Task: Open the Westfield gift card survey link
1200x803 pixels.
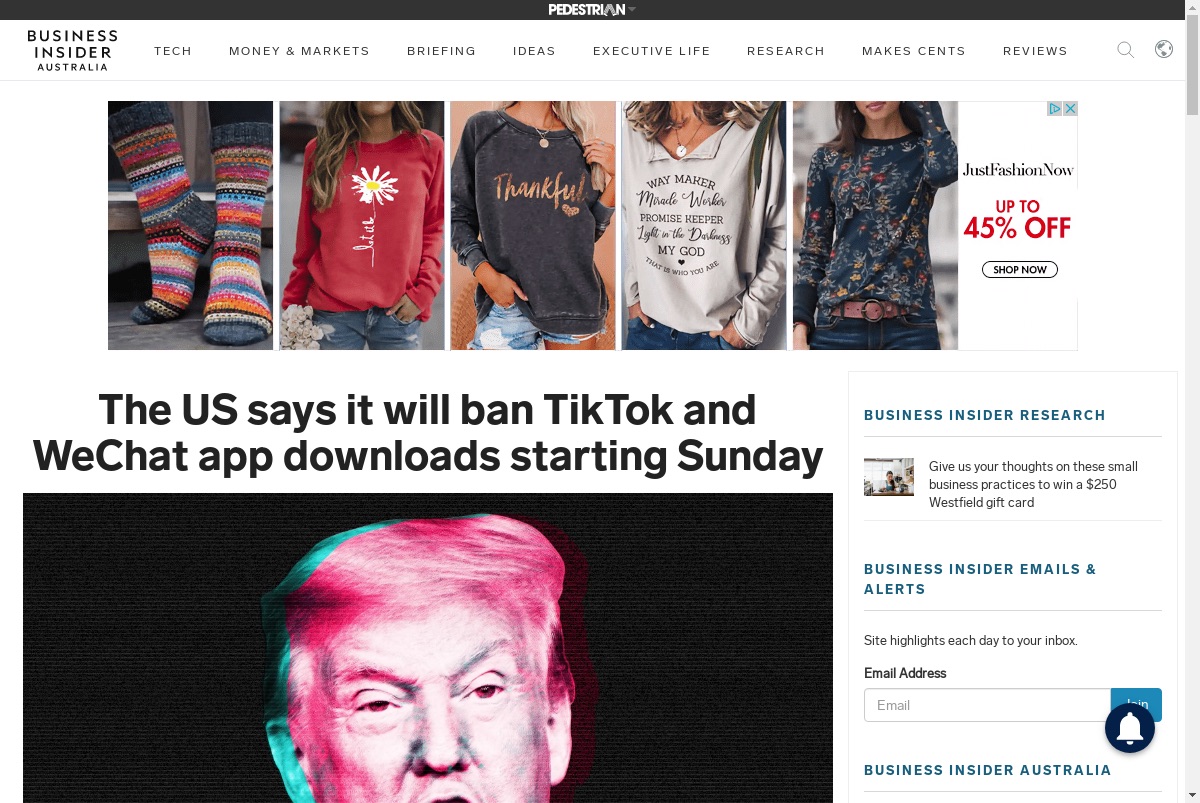Action: click(x=1033, y=484)
